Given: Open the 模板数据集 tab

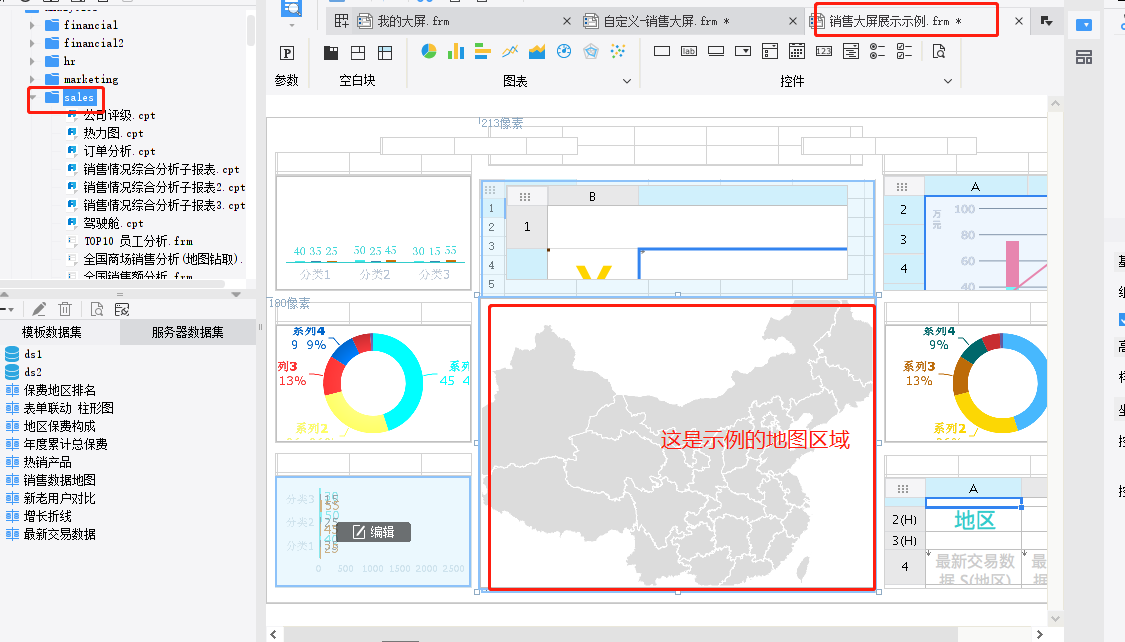Looking at the screenshot, I should point(52,332).
